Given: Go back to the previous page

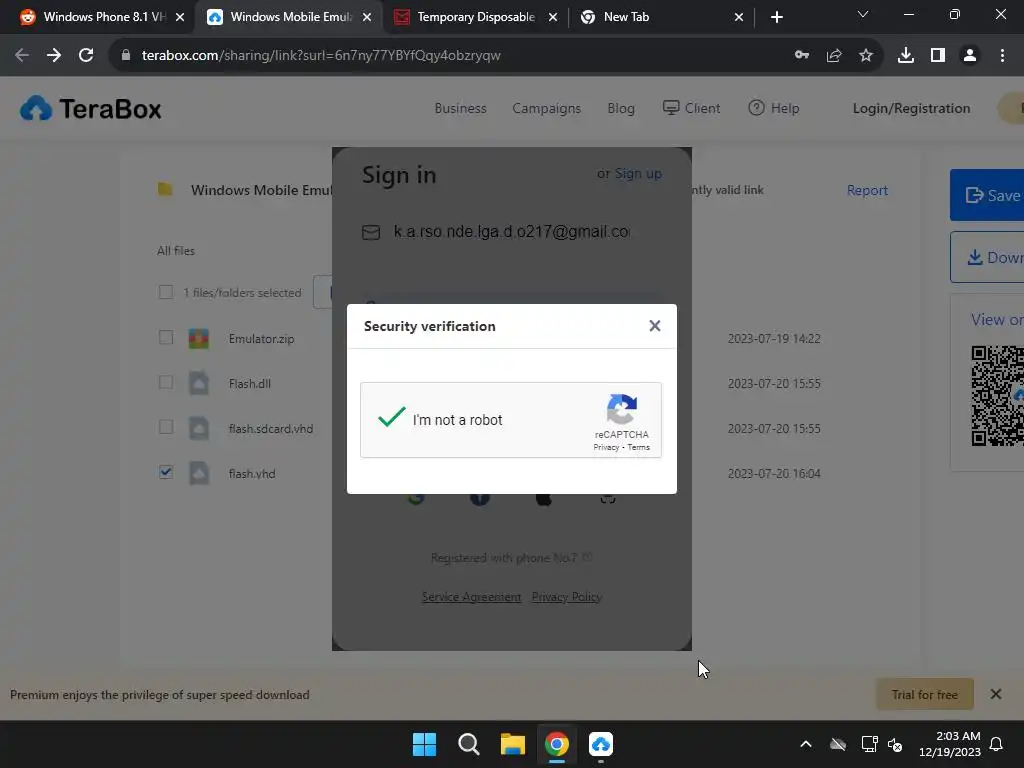Looking at the screenshot, I should click(x=22, y=56).
